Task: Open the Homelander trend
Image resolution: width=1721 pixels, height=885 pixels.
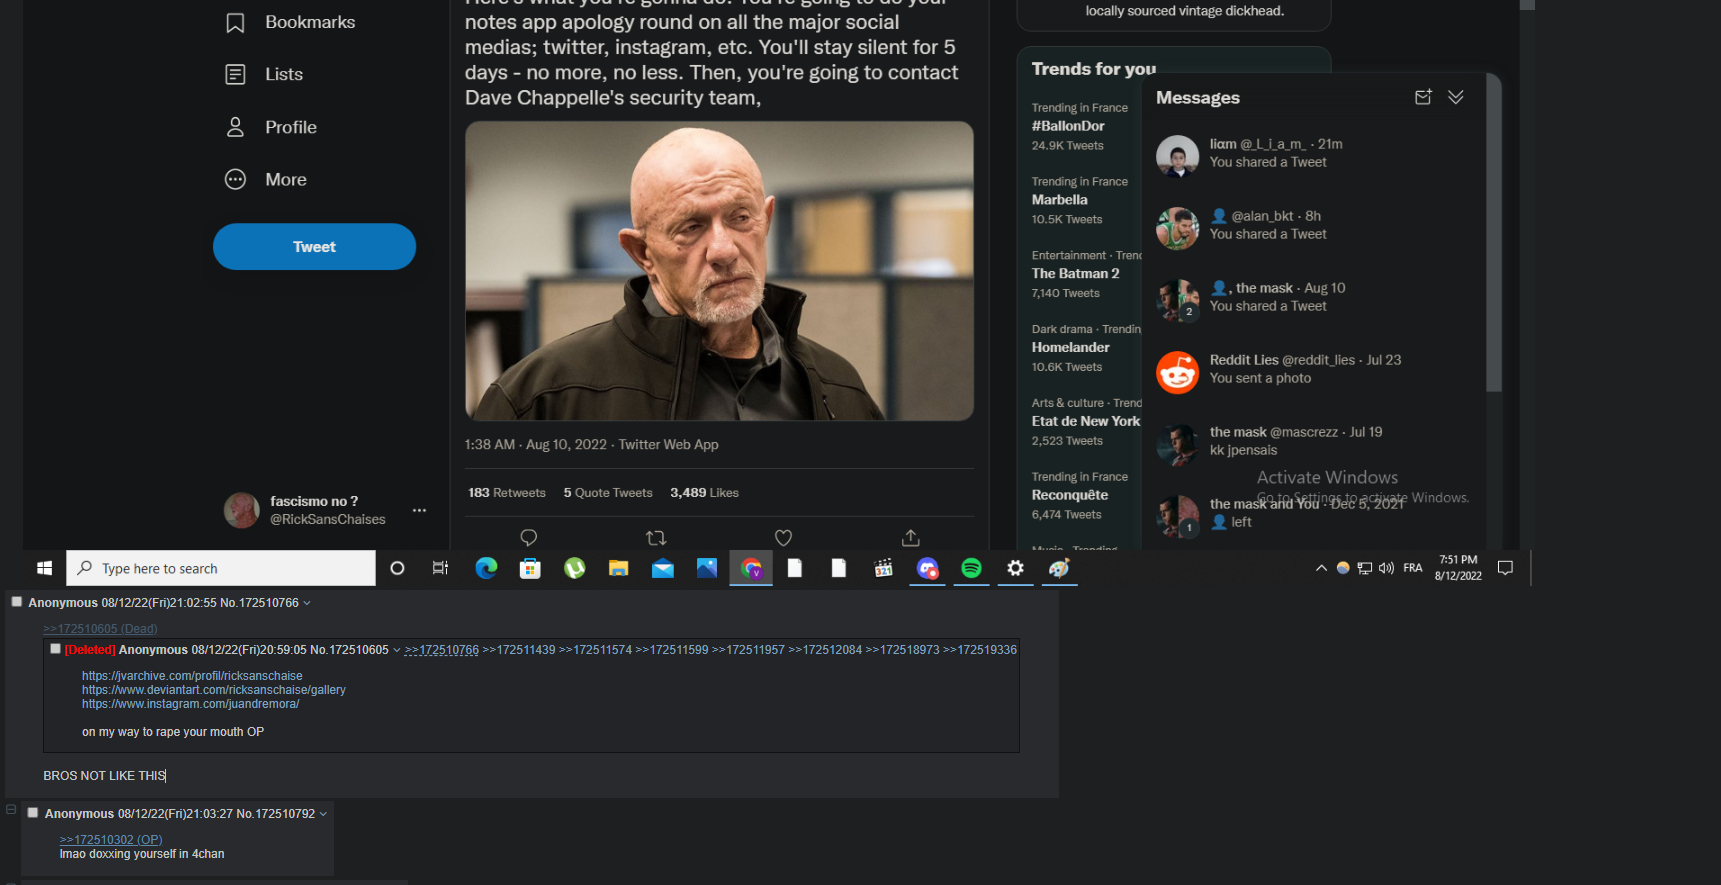Action: point(1070,347)
